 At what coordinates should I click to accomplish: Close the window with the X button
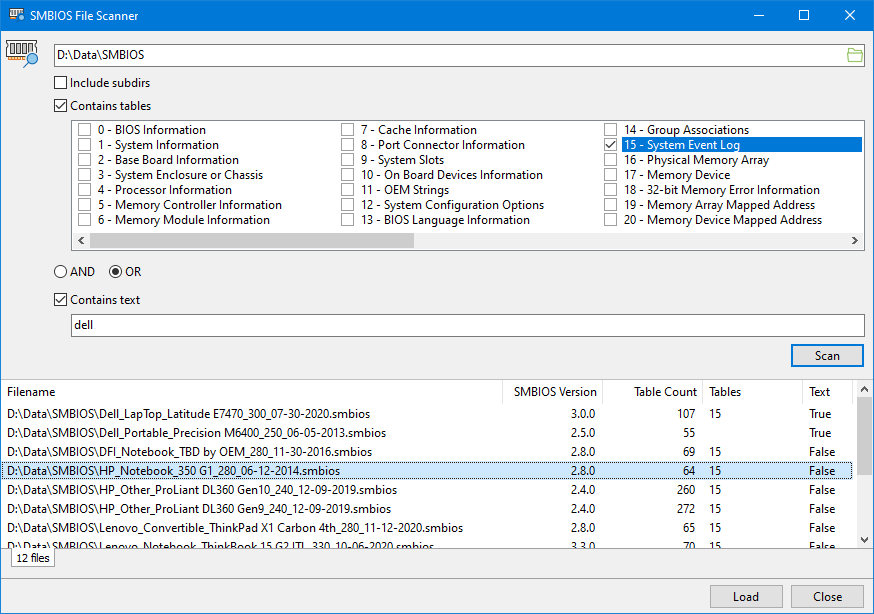849,15
